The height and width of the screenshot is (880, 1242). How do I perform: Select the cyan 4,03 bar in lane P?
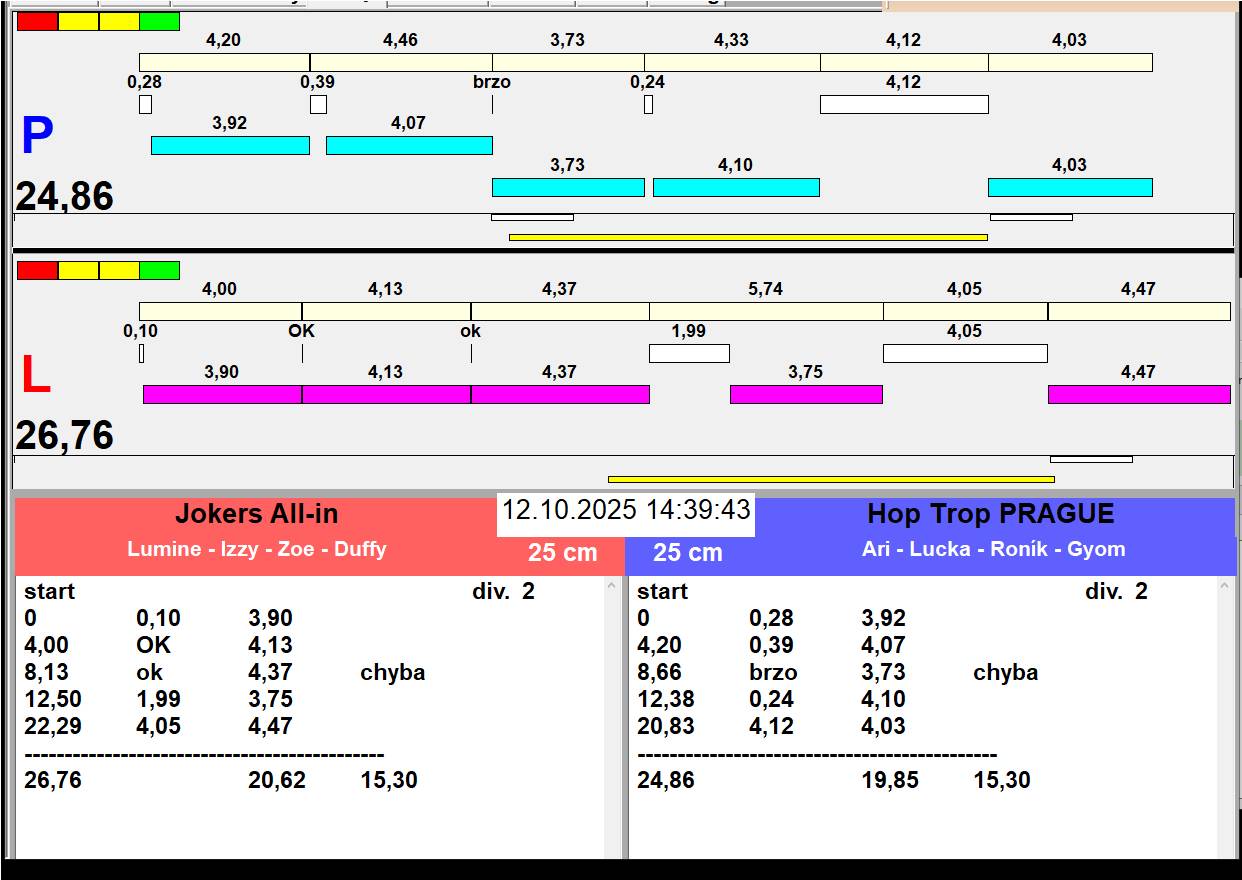pos(1070,187)
